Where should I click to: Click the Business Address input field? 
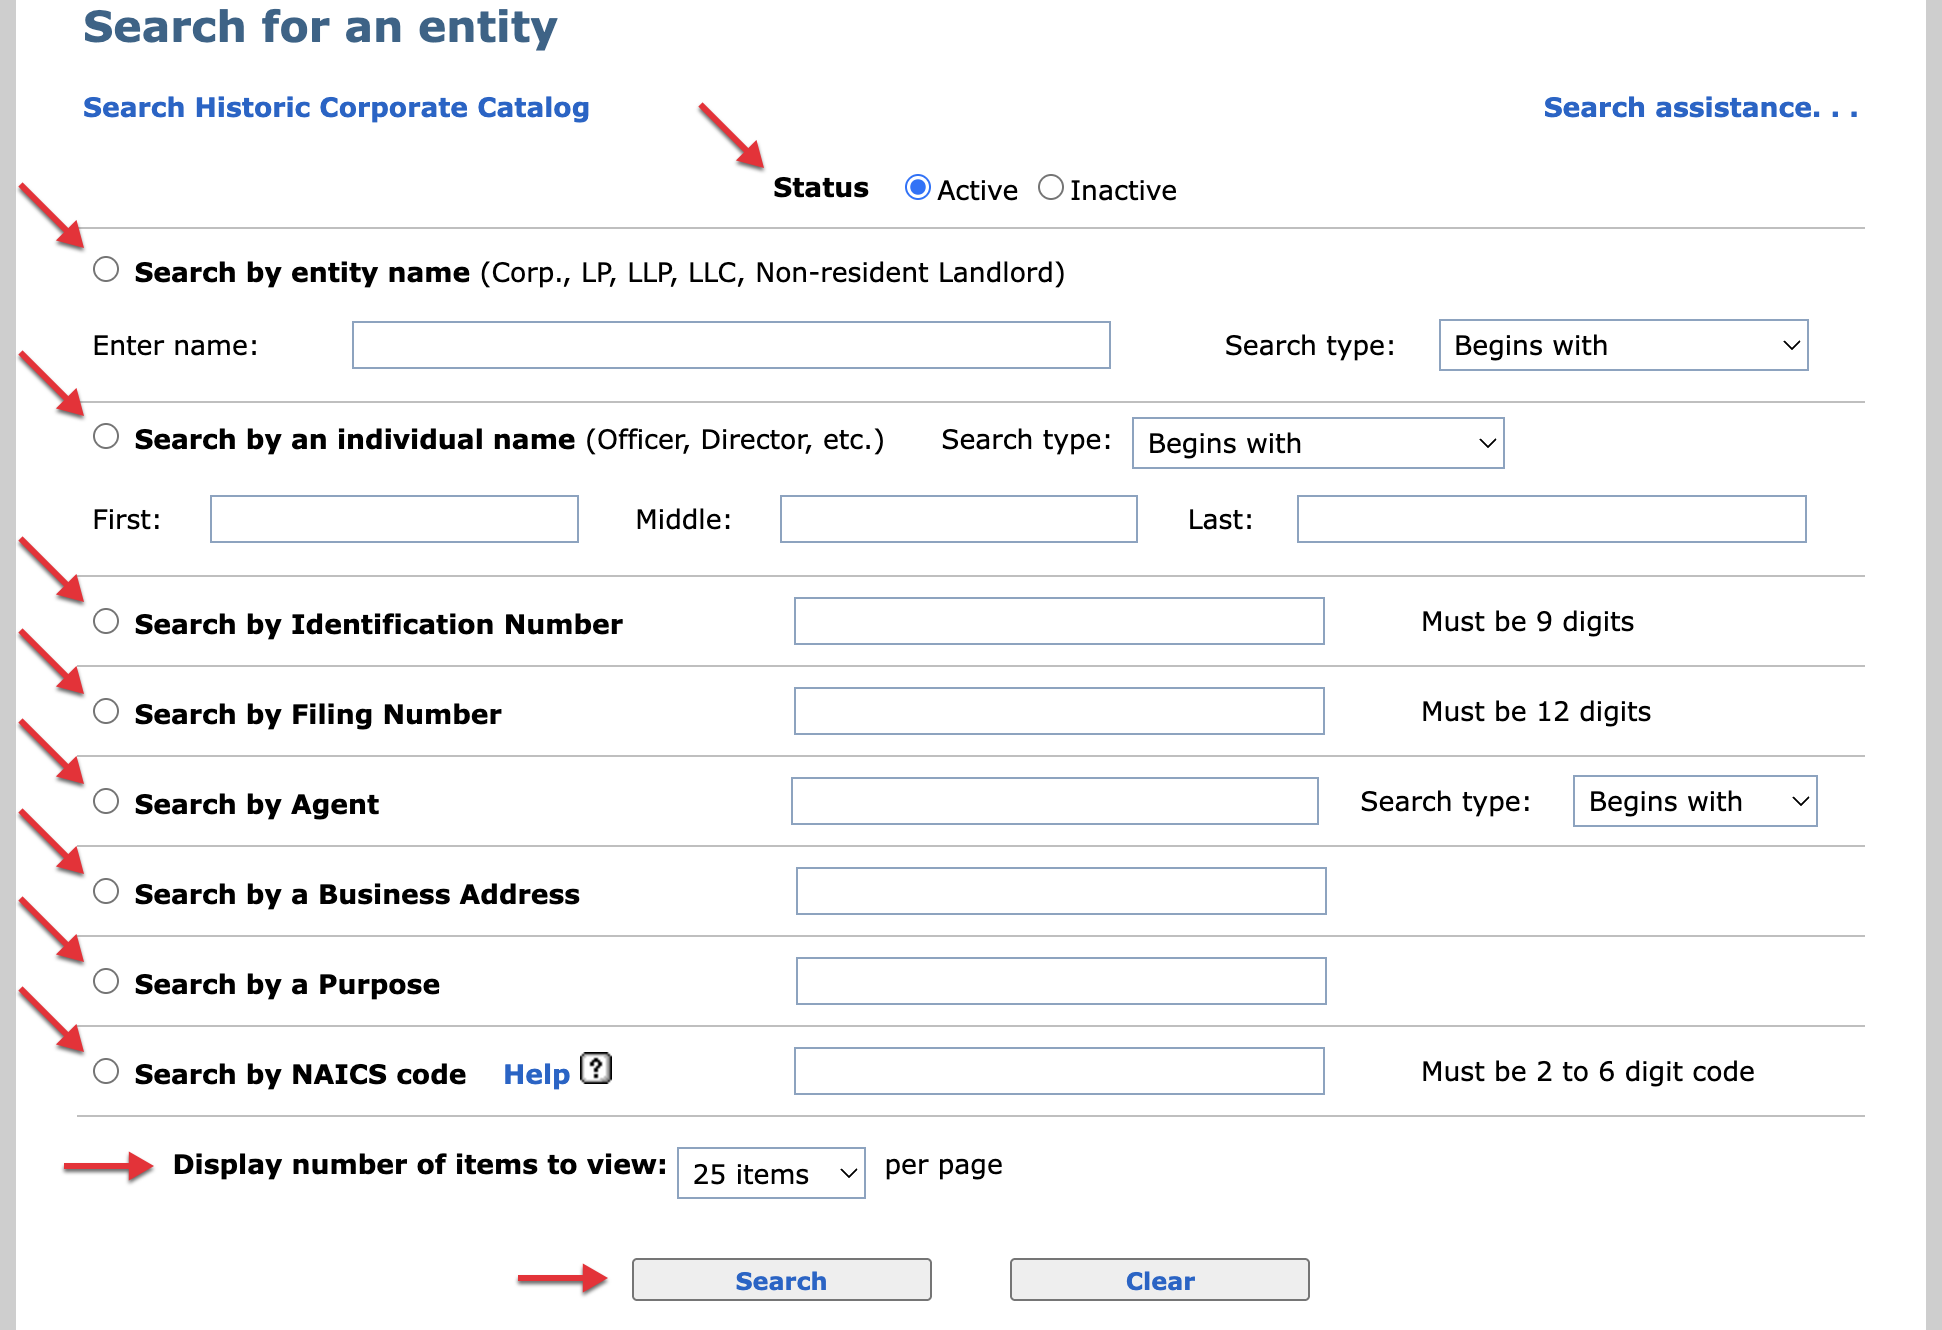(x=1060, y=892)
